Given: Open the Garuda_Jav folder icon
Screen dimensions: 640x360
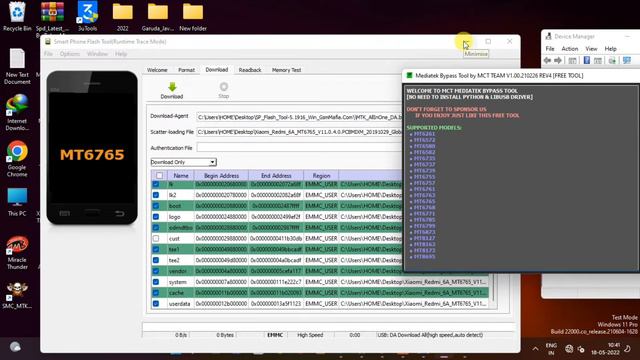Looking at the screenshot, I should (x=158, y=12).
